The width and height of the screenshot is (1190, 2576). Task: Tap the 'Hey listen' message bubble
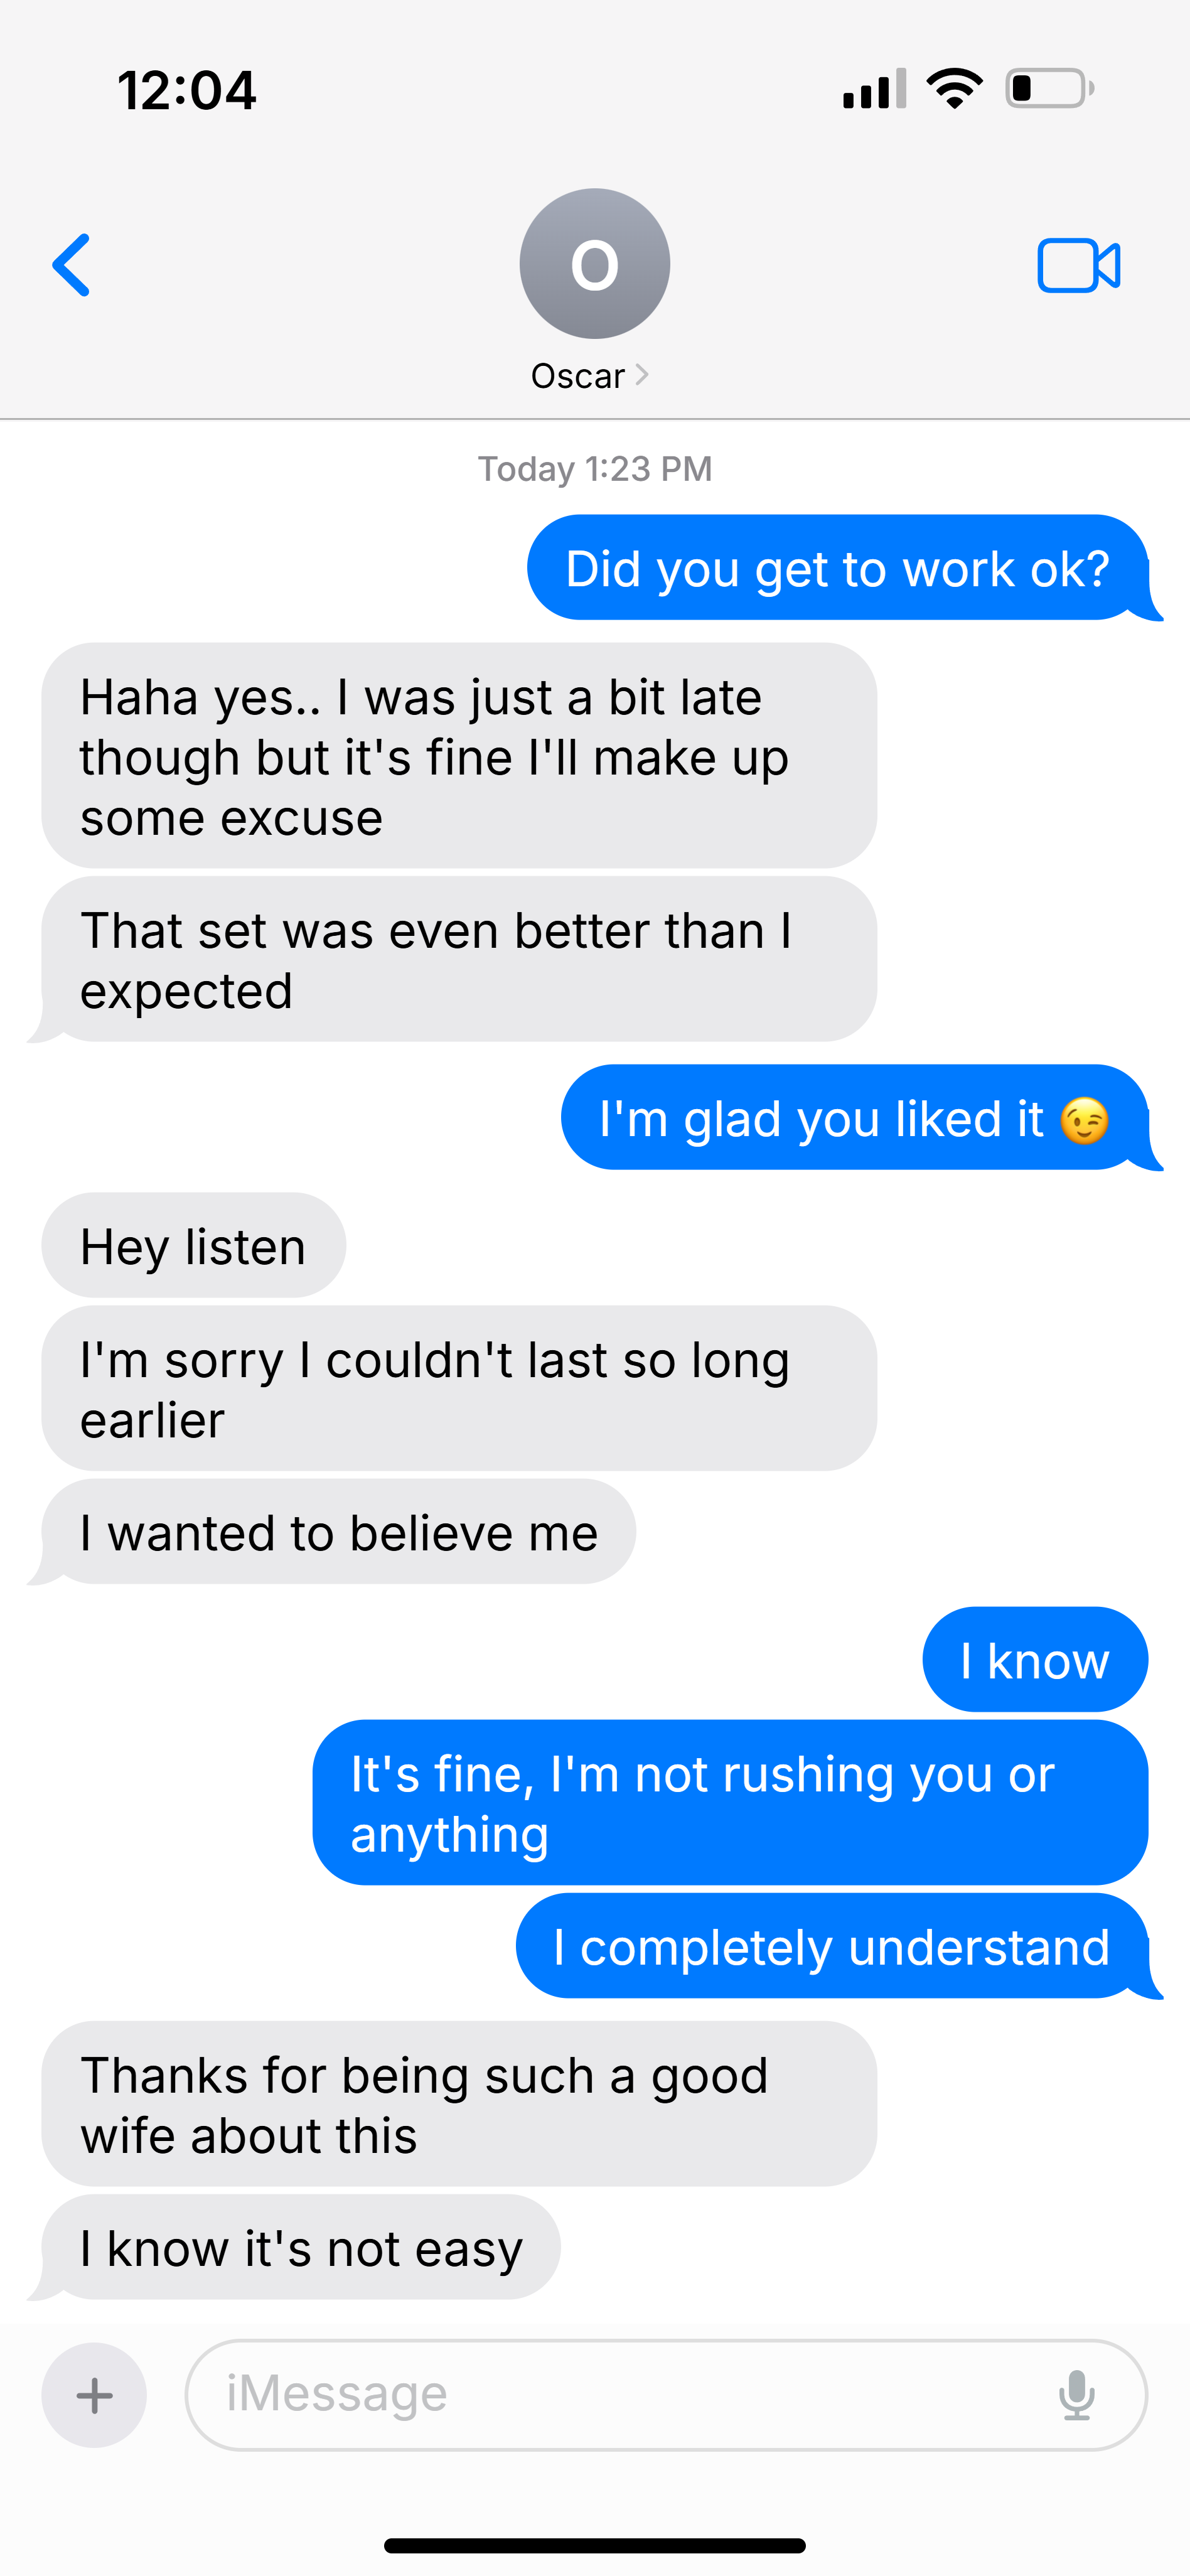click(194, 1246)
